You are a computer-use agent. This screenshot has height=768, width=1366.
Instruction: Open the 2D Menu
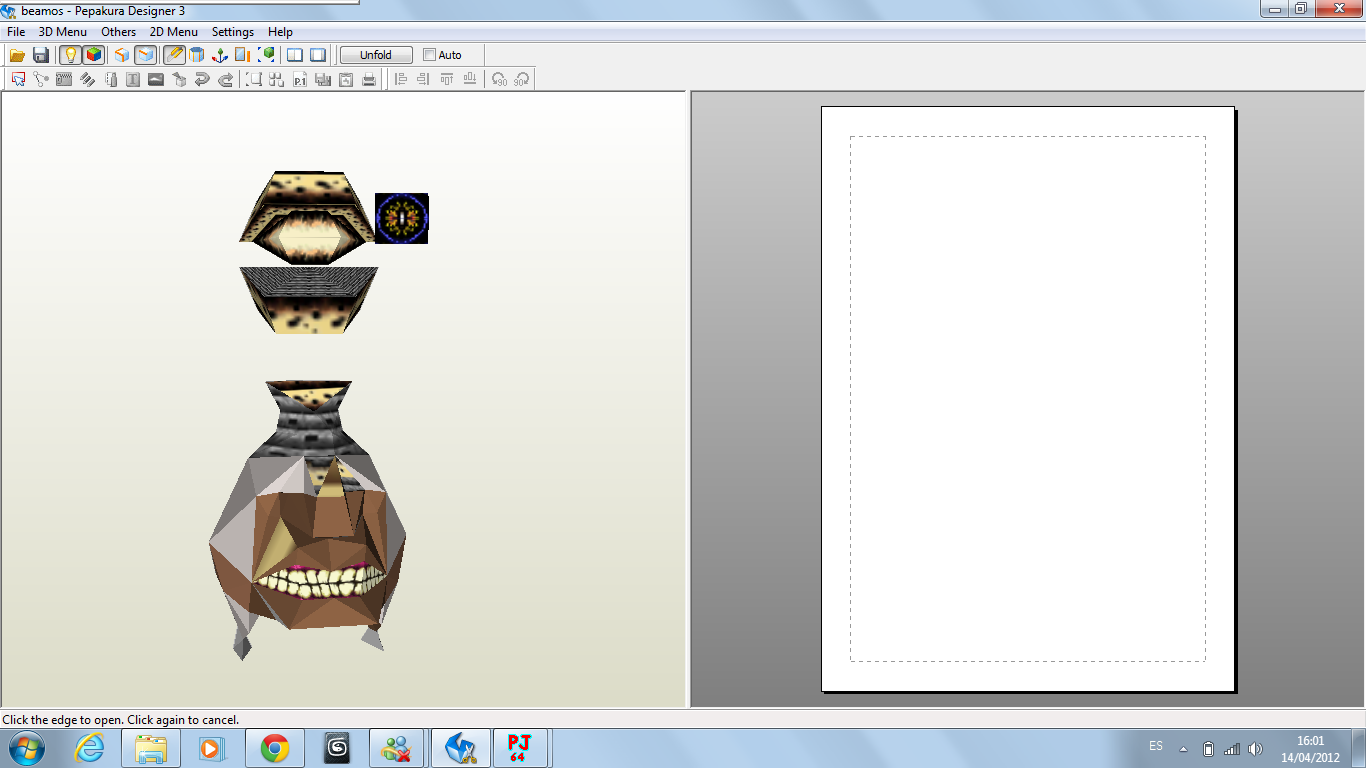pyautogui.click(x=174, y=32)
